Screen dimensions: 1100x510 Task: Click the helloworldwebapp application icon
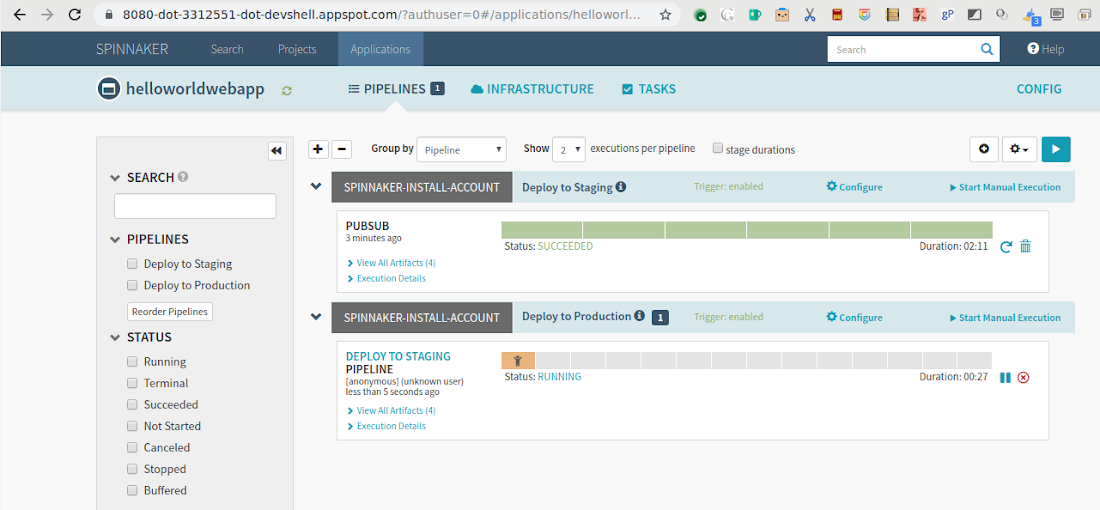tap(109, 89)
